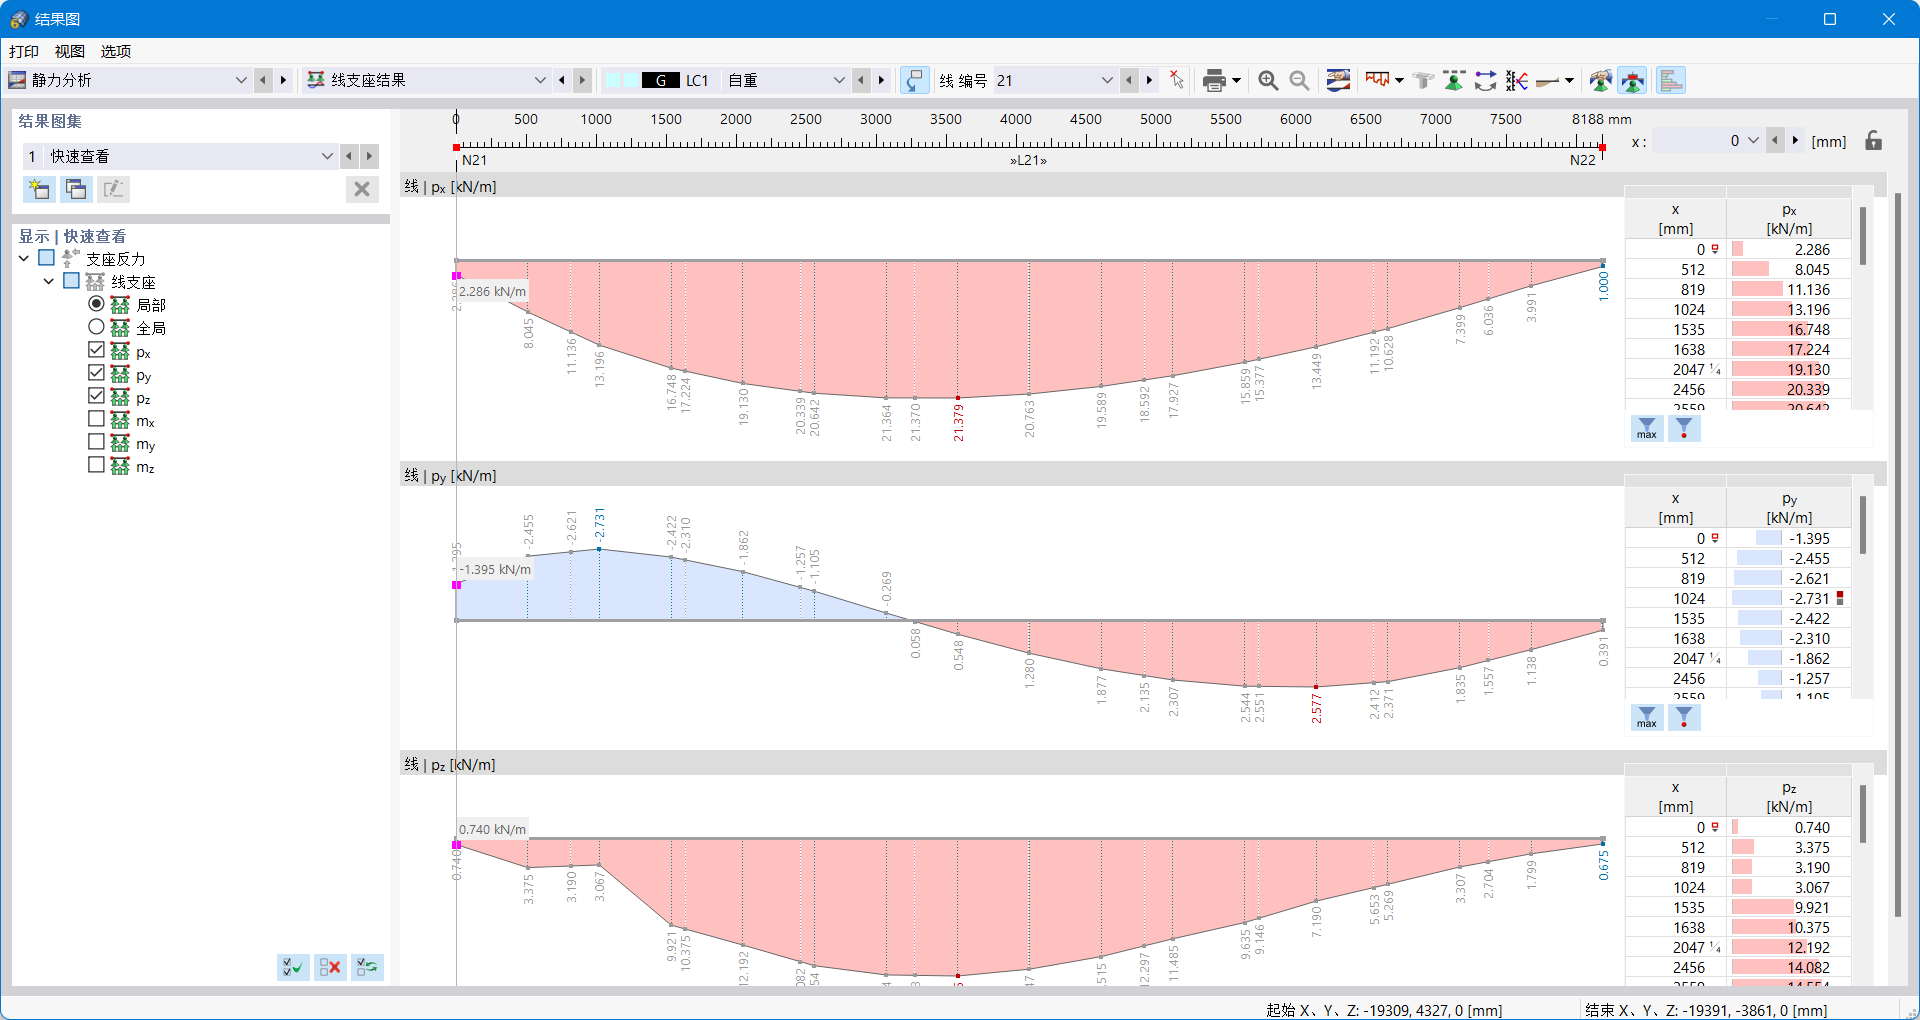1920x1020 pixels.
Task: Click the px table vertical scrollbar
Action: point(1863,236)
